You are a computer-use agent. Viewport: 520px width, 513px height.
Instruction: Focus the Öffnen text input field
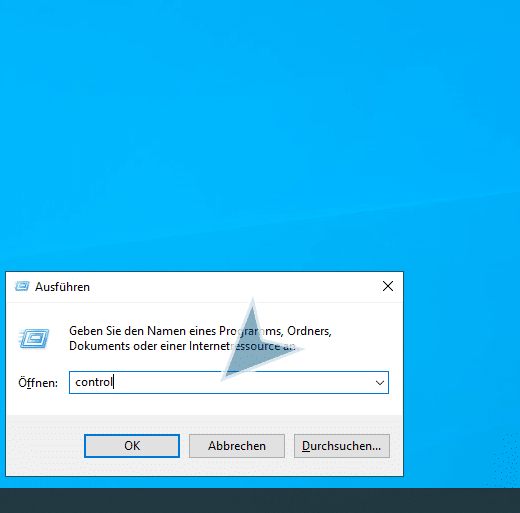(x=229, y=382)
